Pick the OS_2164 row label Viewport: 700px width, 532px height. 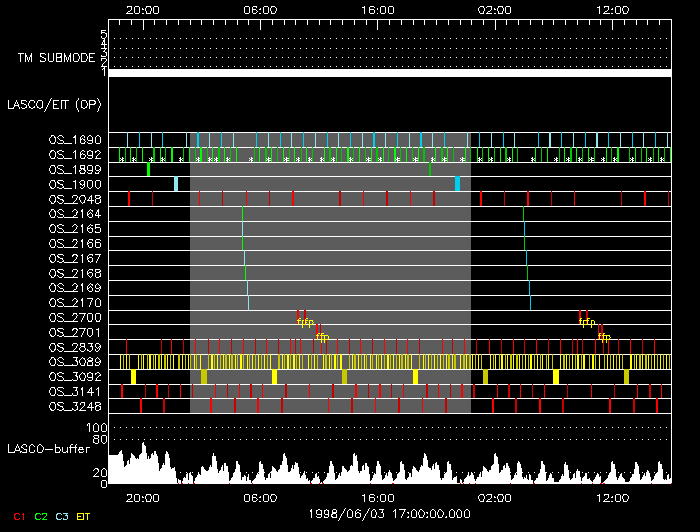[75, 214]
